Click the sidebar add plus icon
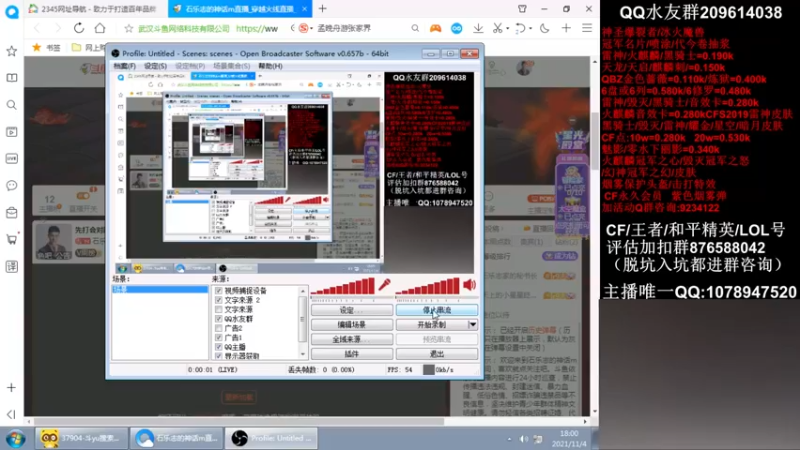This screenshot has width=800, height=450. [11, 388]
